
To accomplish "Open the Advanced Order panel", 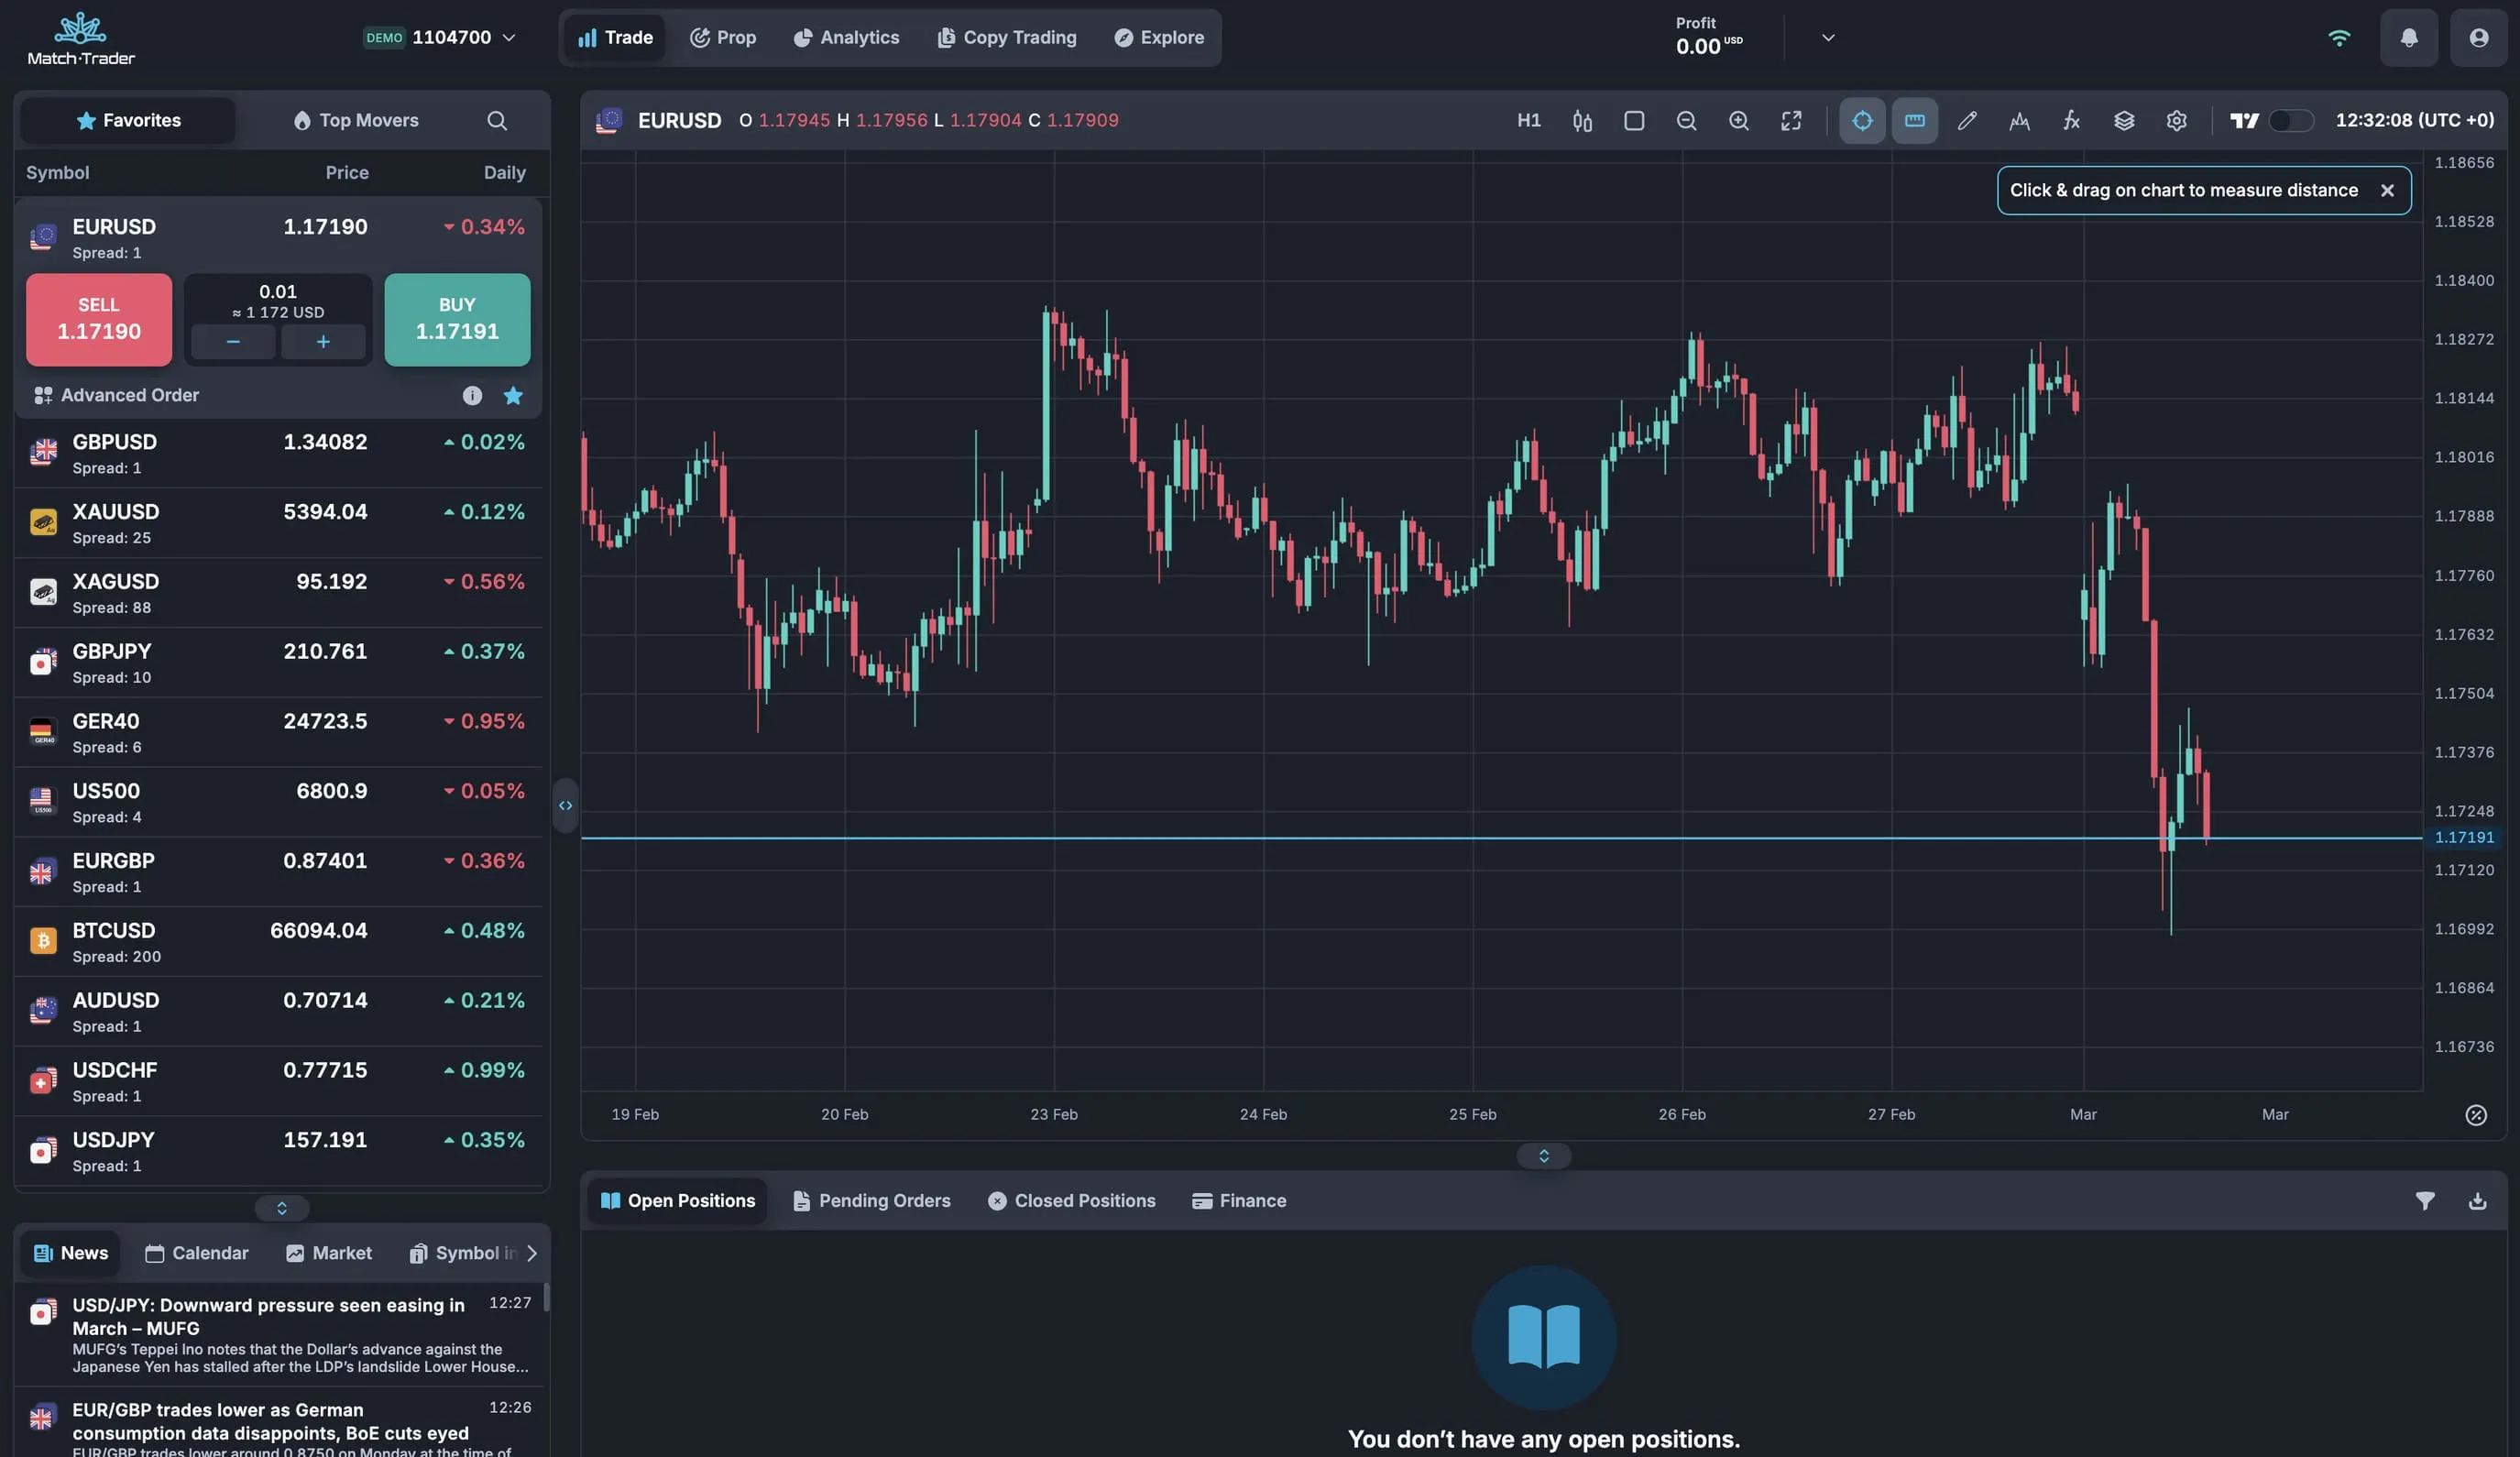I will 130,395.
